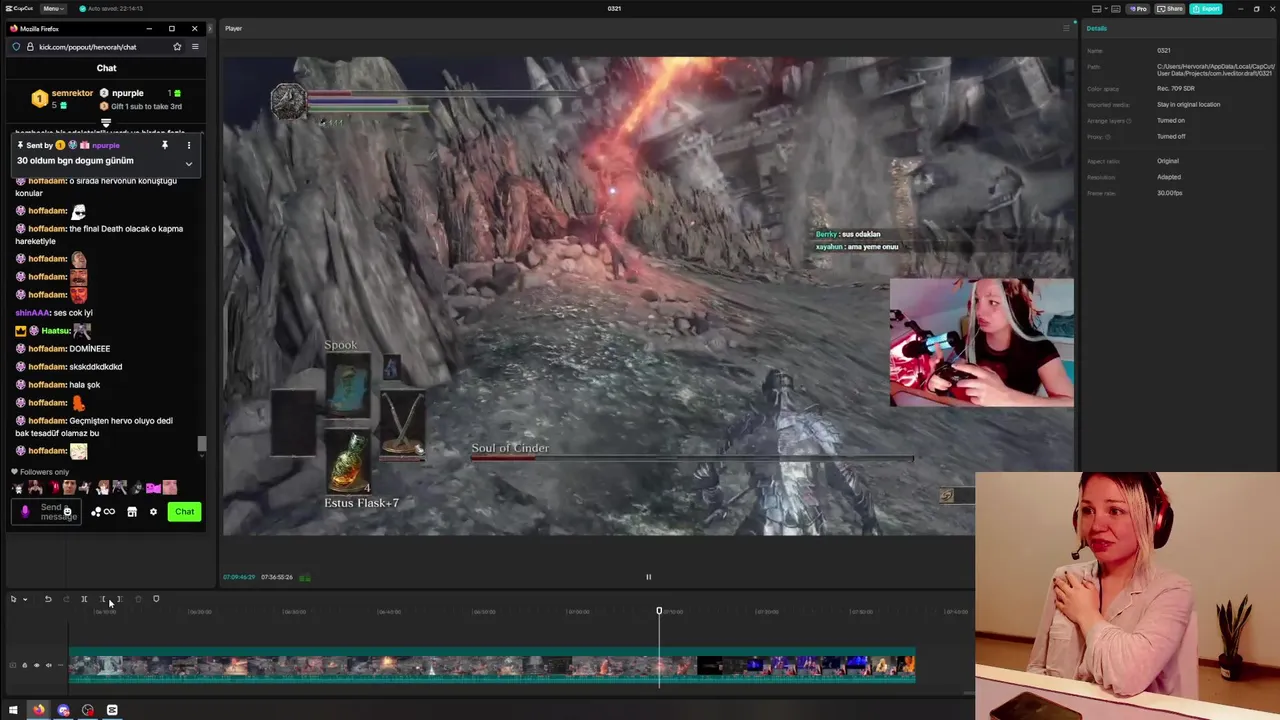The width and height of the screenshot is (1280, 720).
Task: Click the Share button
Action: tap(1171, 8)
